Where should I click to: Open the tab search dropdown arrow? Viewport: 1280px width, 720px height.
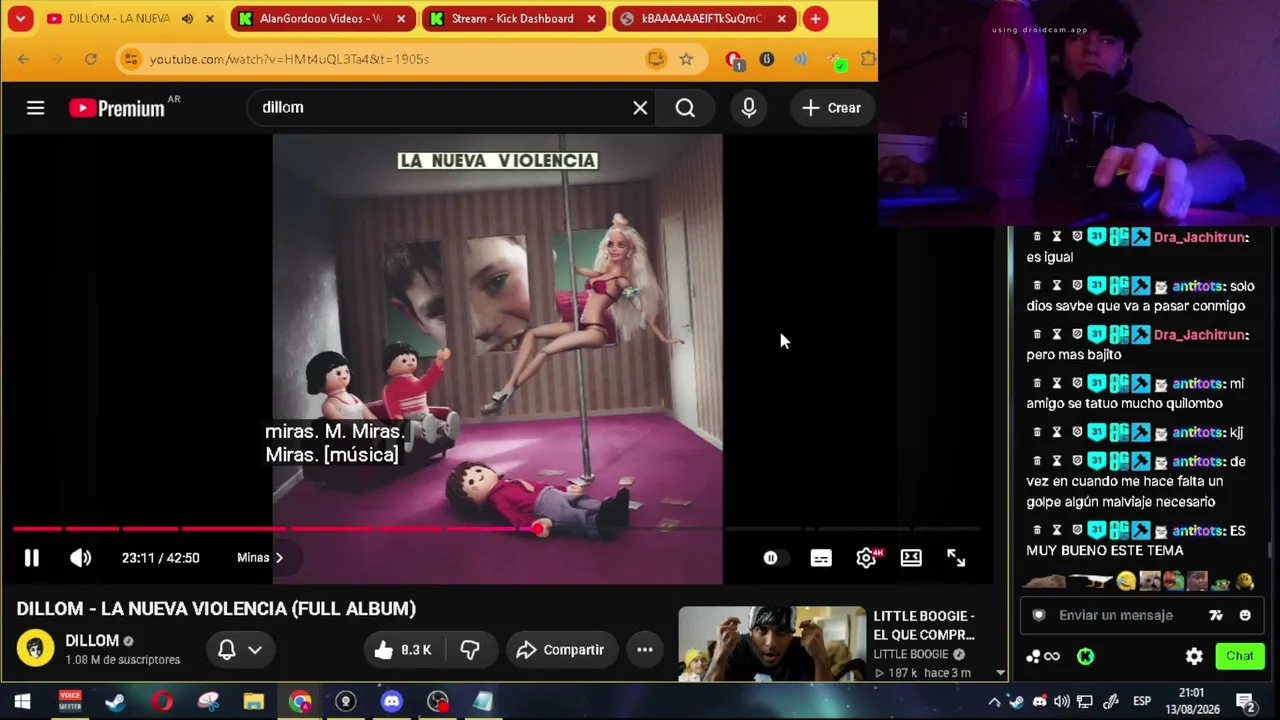(20, 19)
